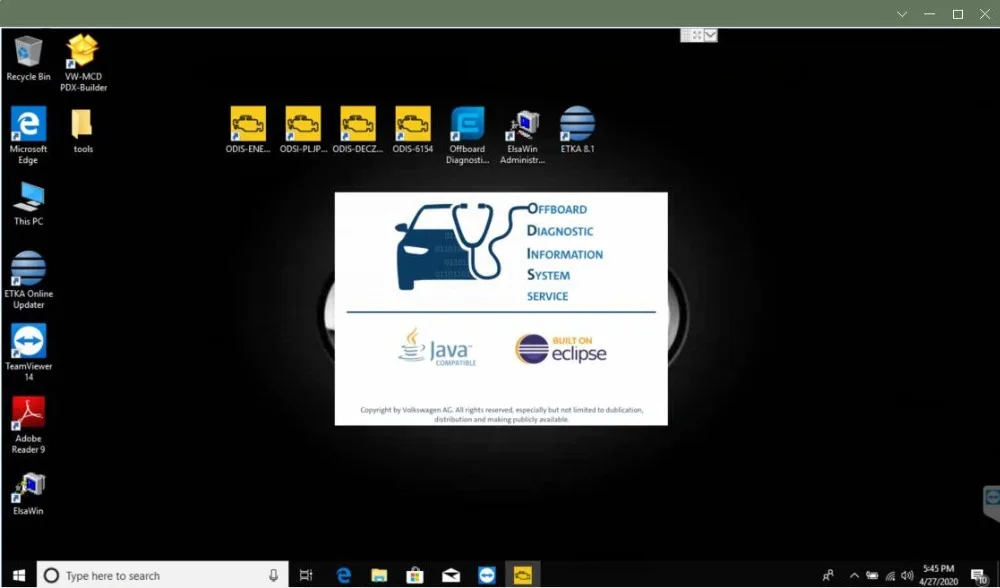1000x588 pixels.
Task: Open TeamViewer from taskbar
Action: pos(487,575)
